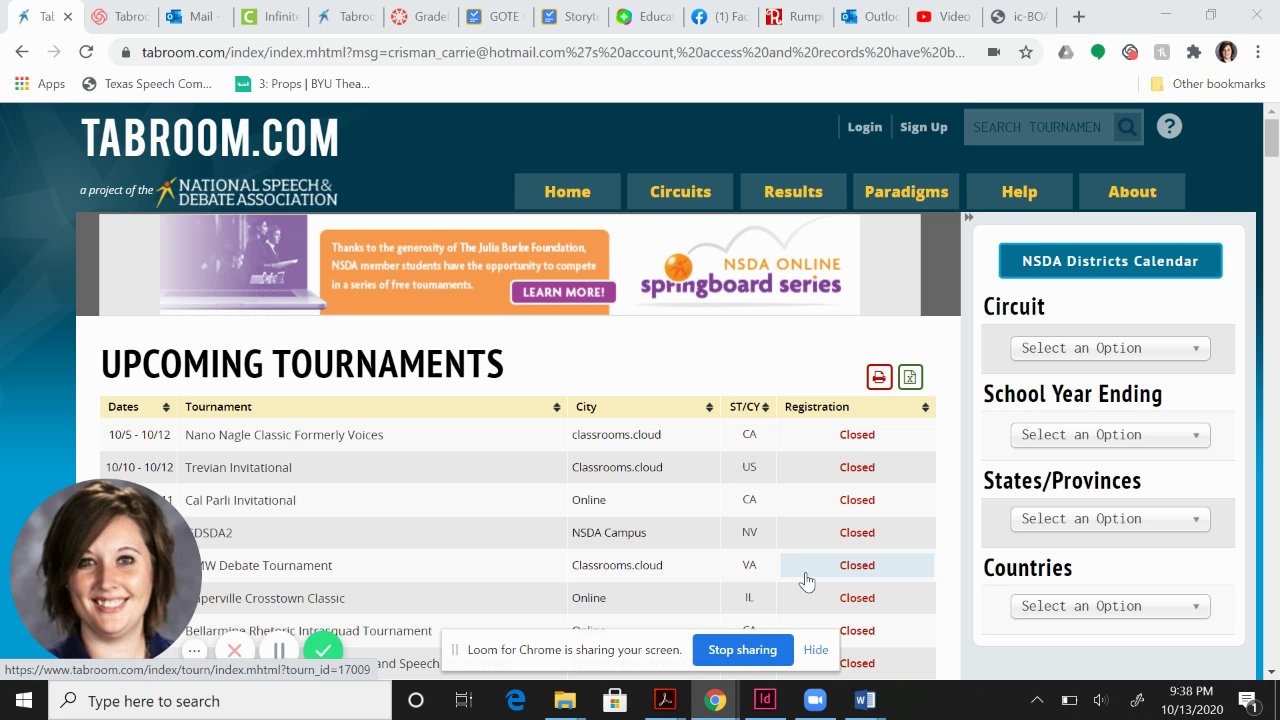This screenshot has height=720, width=1280.
Task: Open Microsoft Word from the taskbar
Action: pos(865,700)
